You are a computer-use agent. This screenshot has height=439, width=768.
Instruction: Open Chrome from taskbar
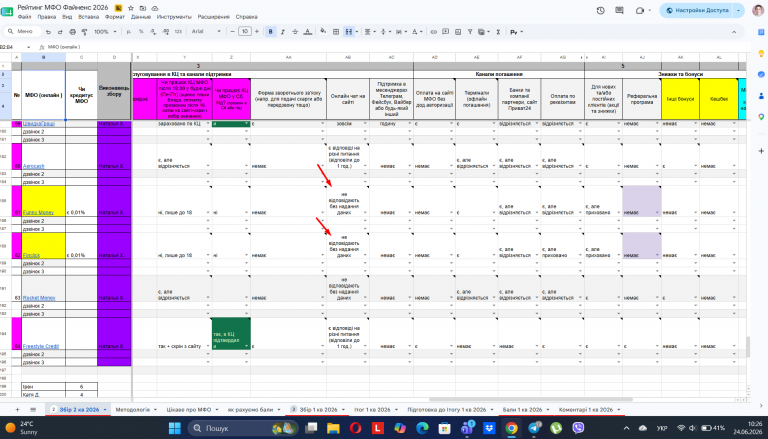pyautogui.click(x=511, y=428)
